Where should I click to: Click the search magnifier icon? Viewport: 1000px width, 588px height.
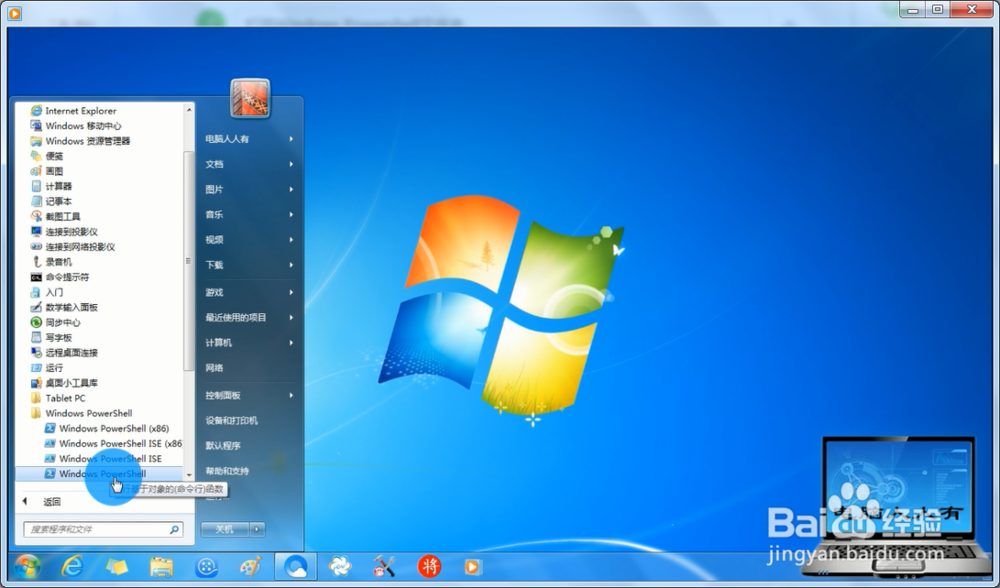point(174,529)
